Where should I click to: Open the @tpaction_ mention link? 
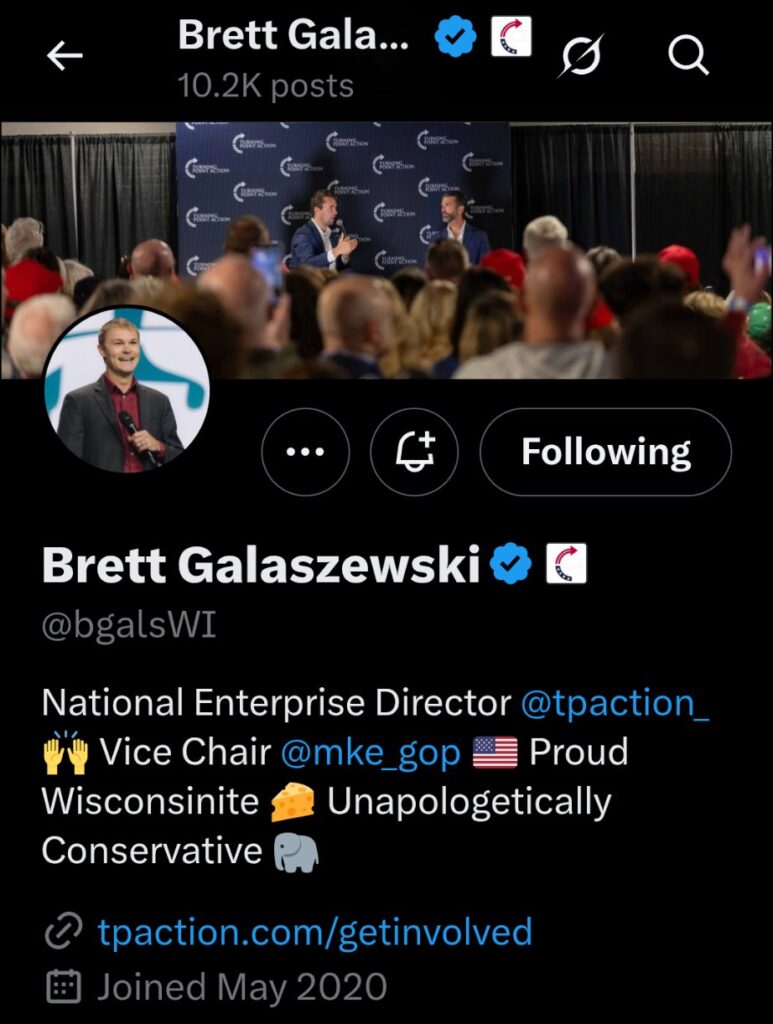[x=615, y=703]
